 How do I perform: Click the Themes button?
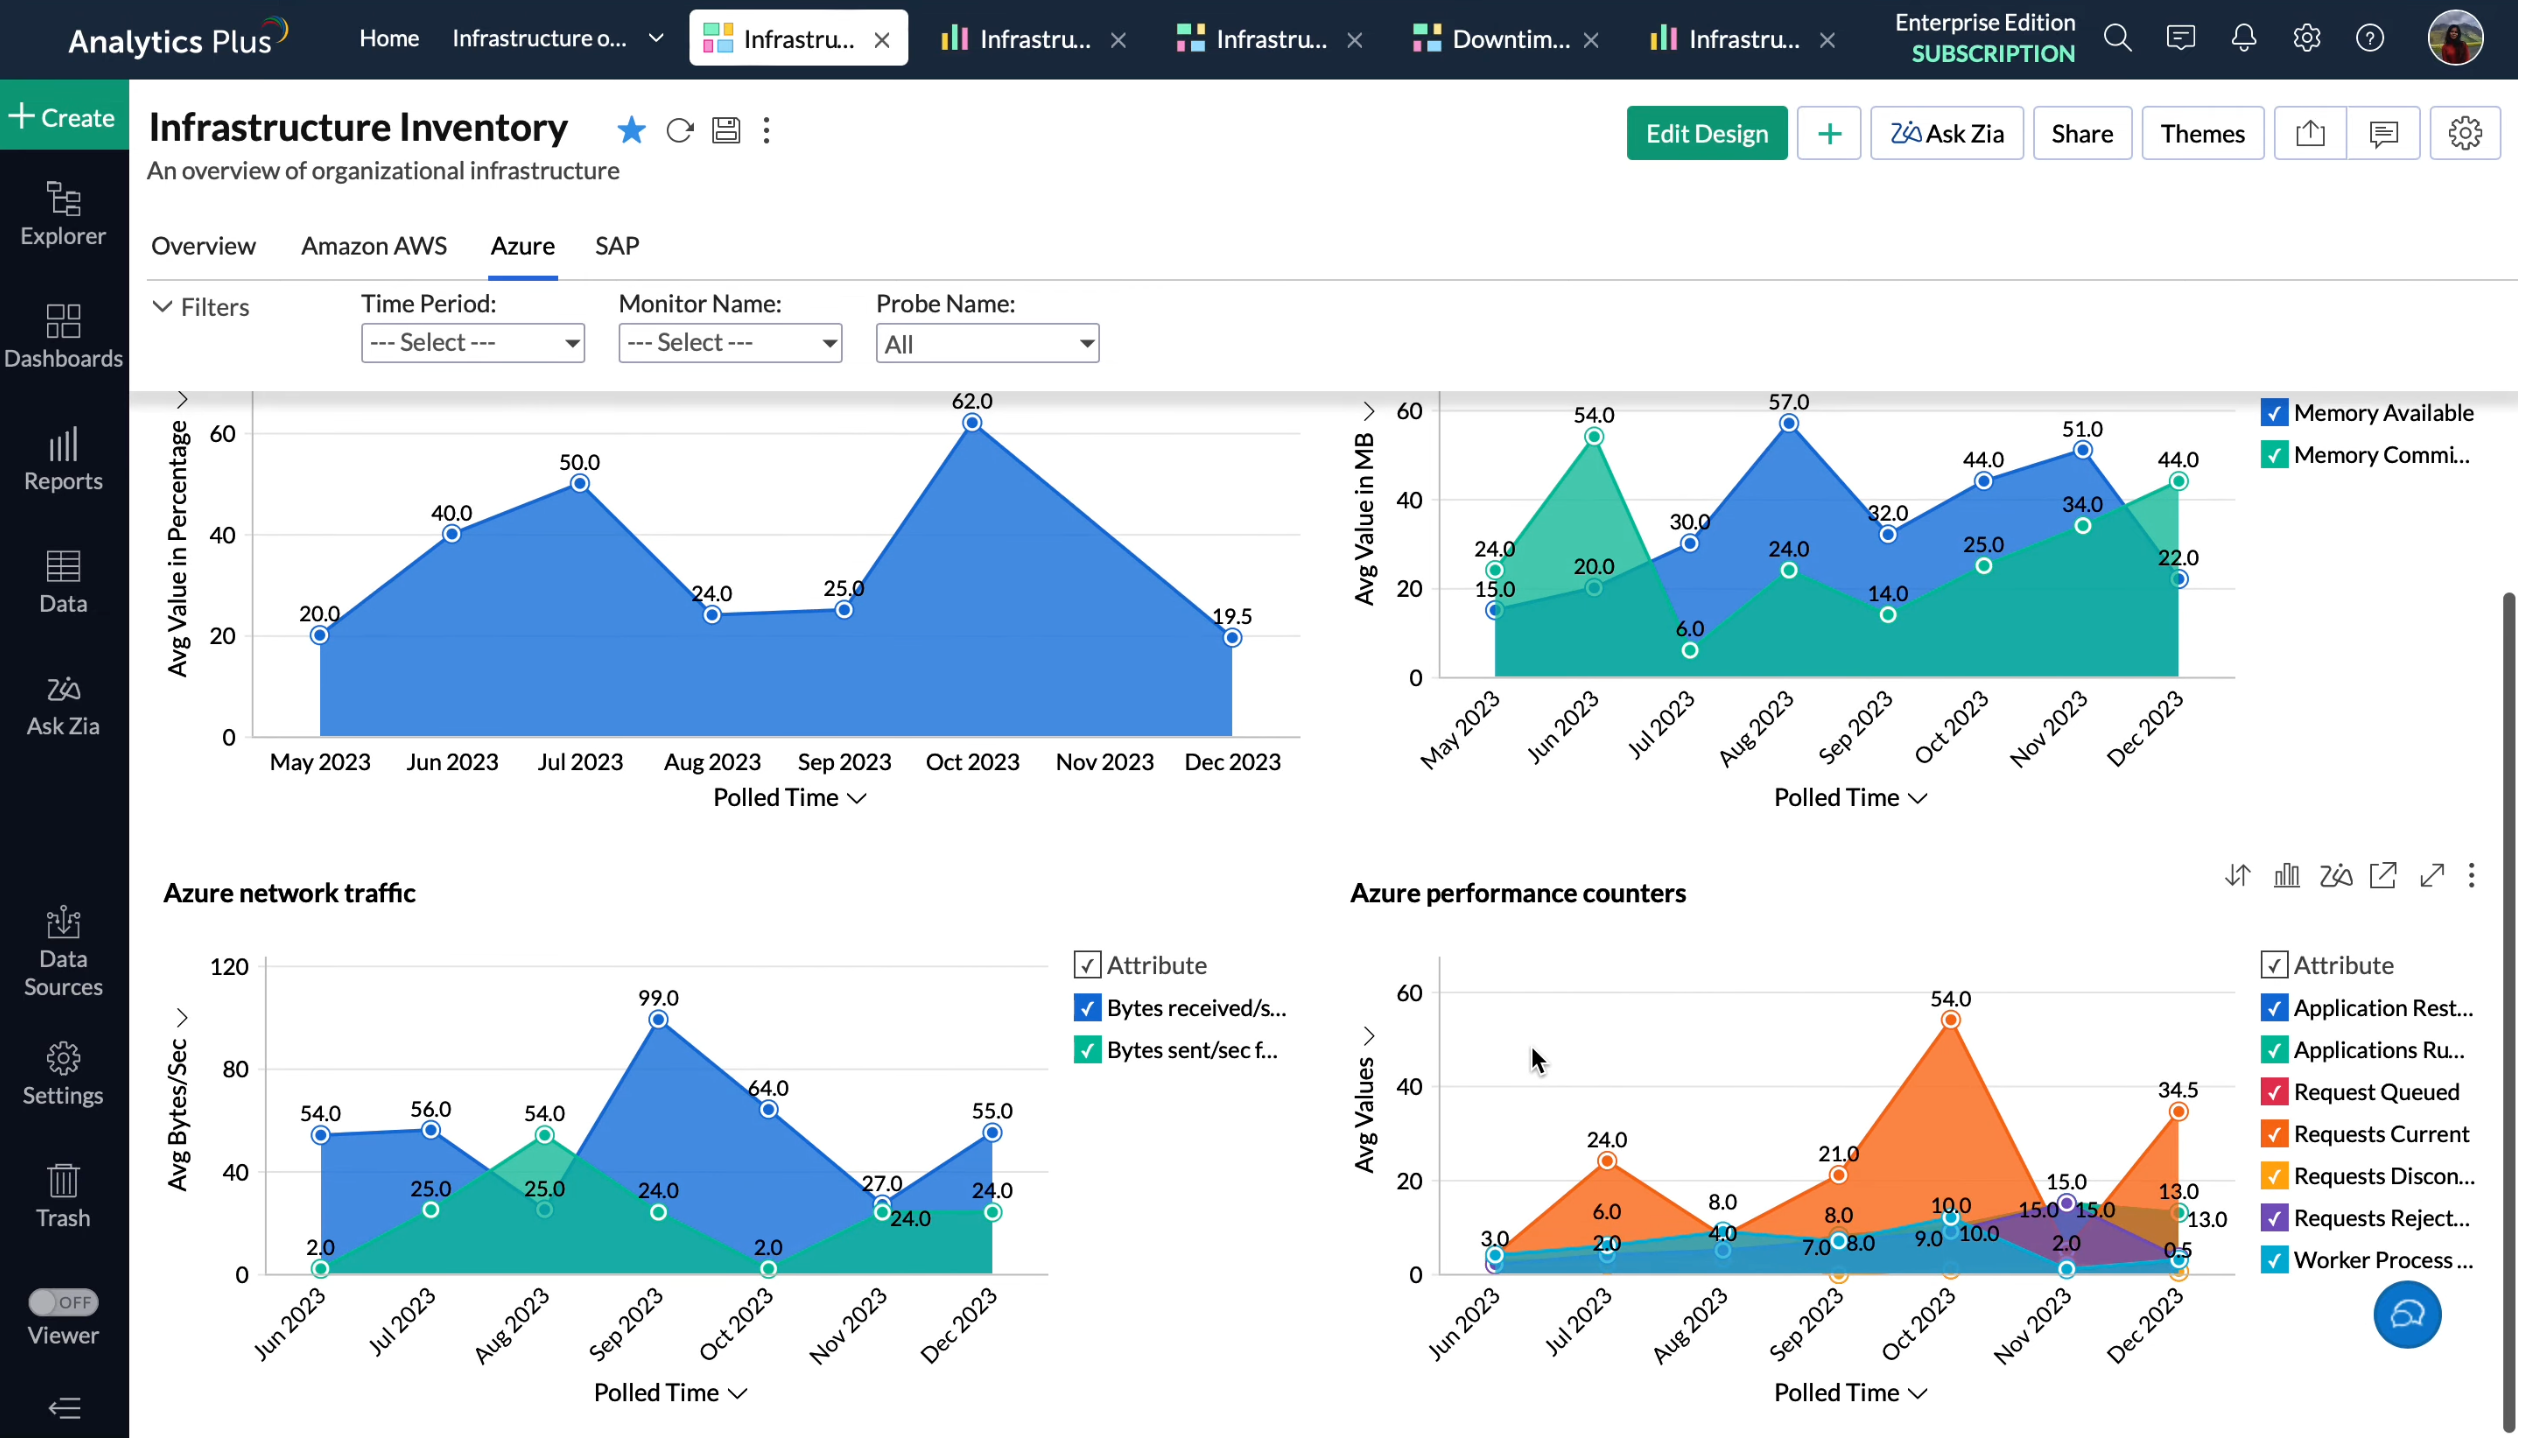(x=2201, y=133)
